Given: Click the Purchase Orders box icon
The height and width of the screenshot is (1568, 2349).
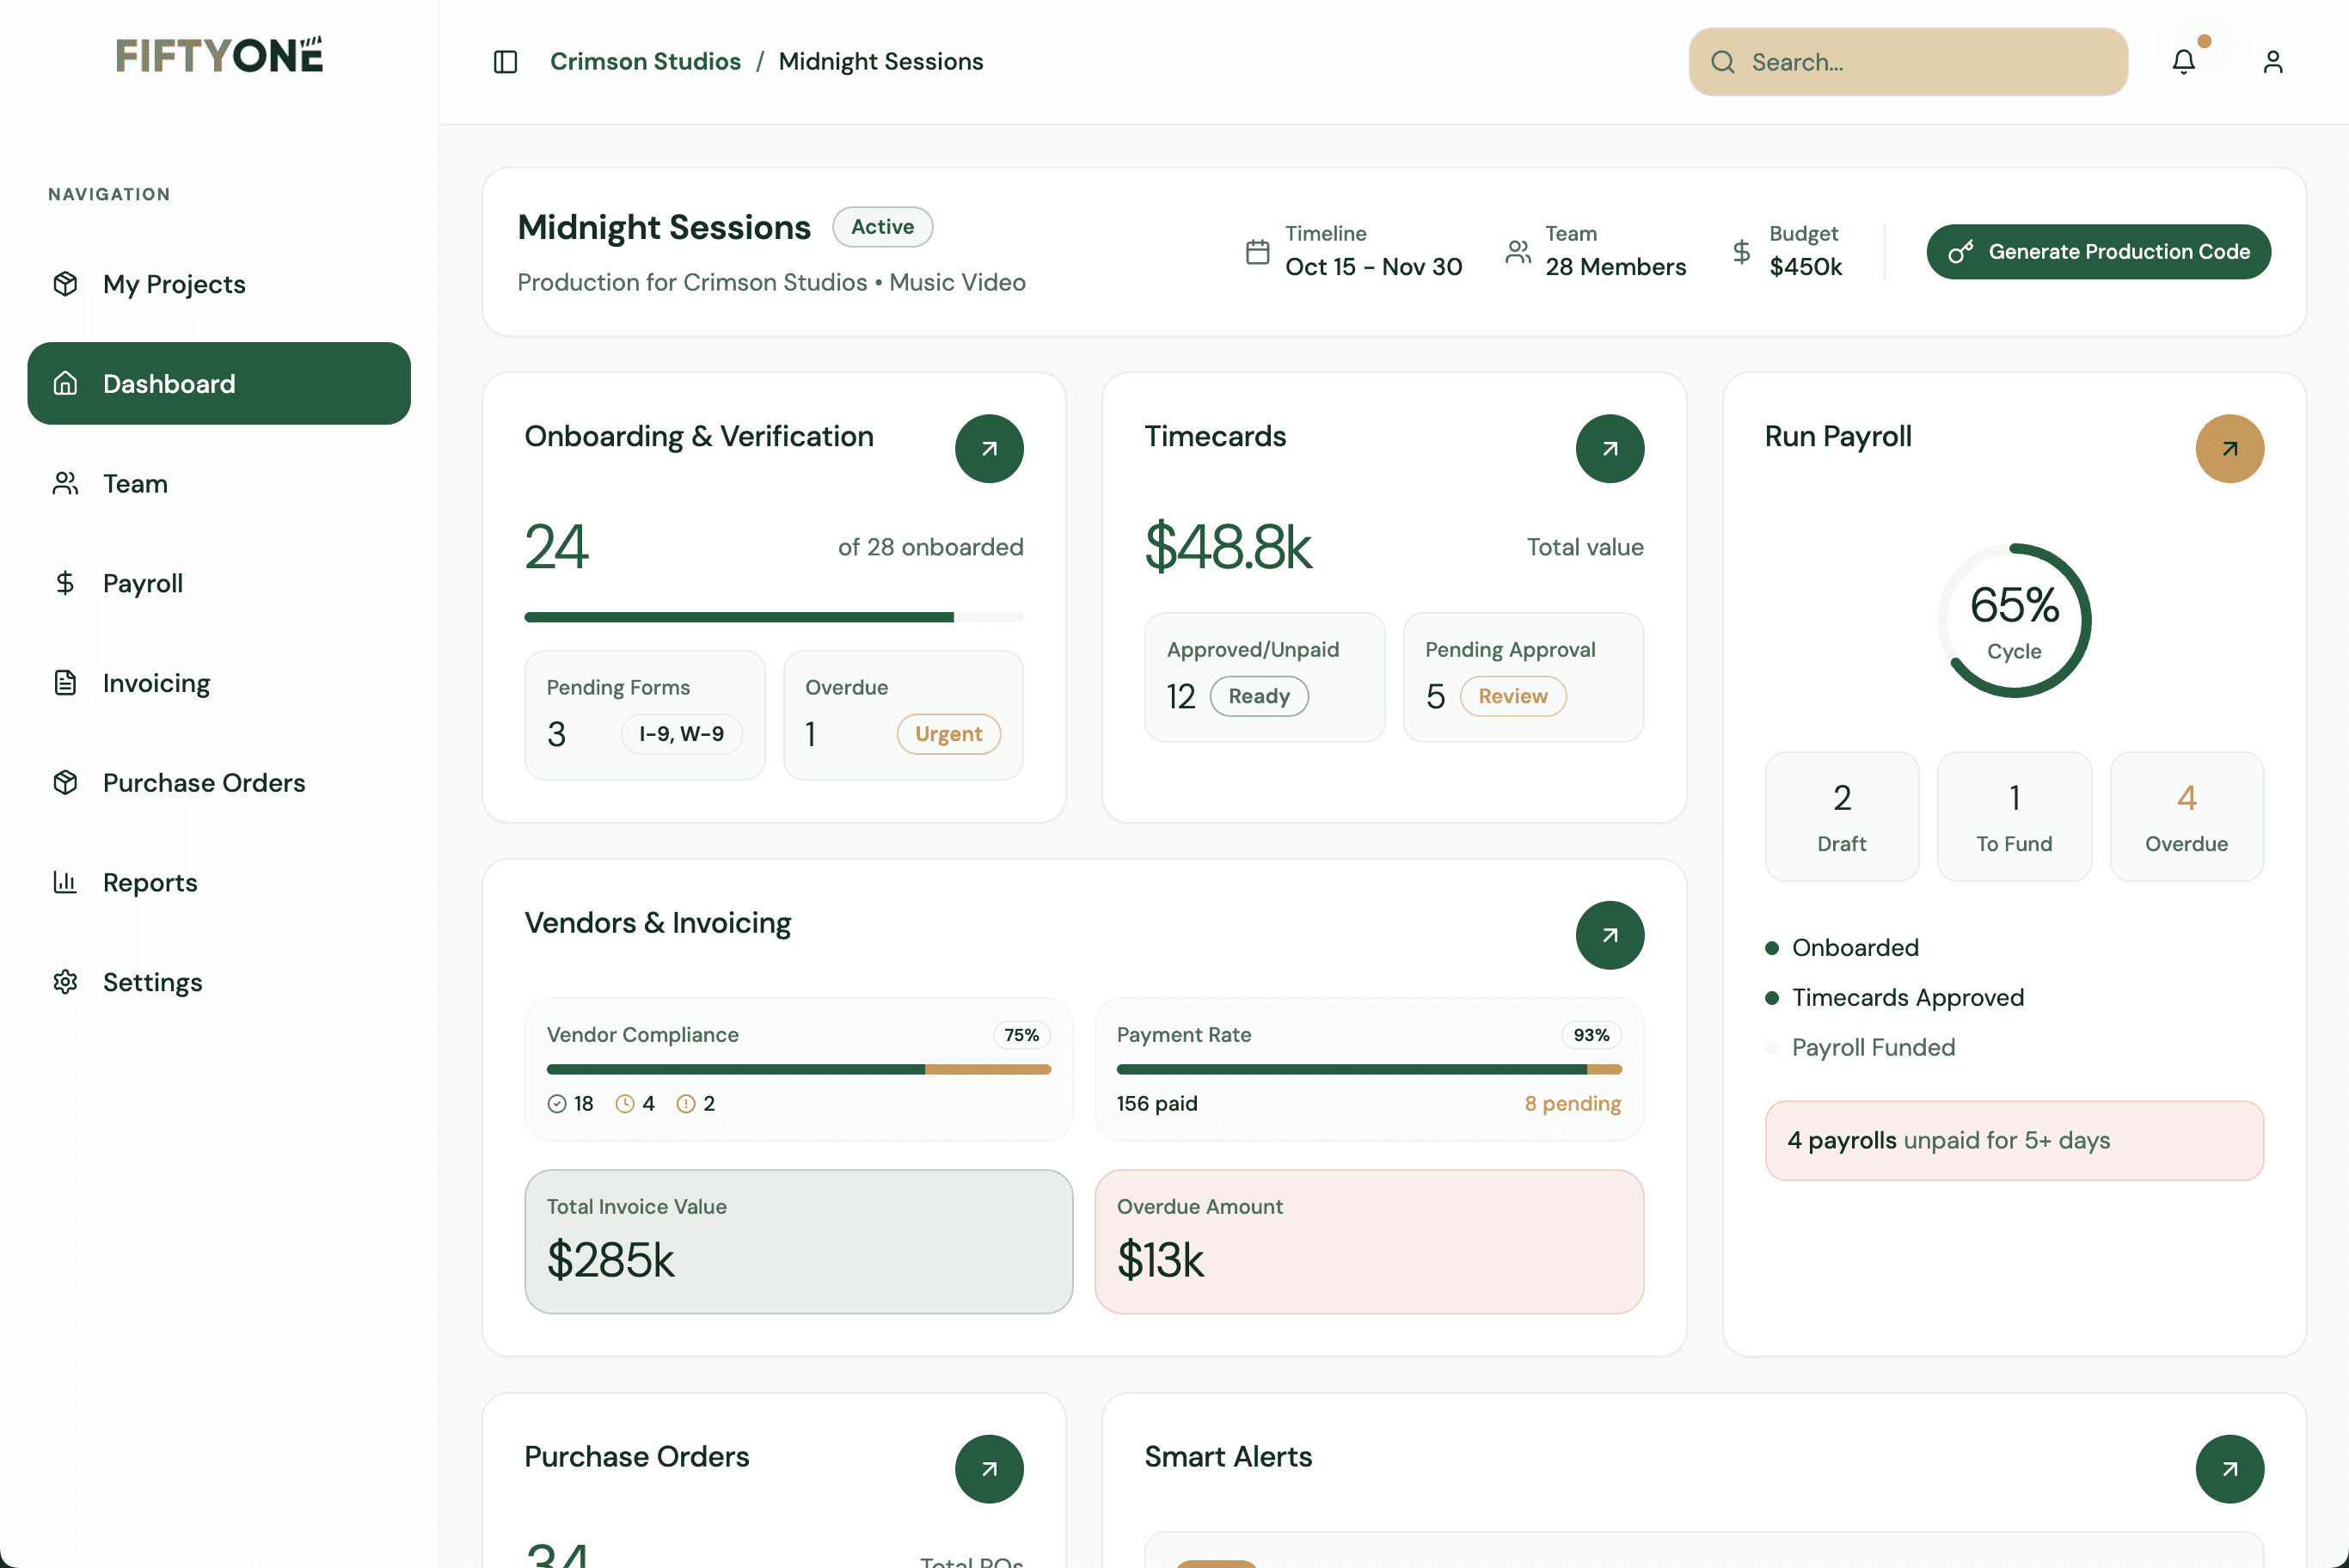Looking at the screenshot, I should [65, 782].
